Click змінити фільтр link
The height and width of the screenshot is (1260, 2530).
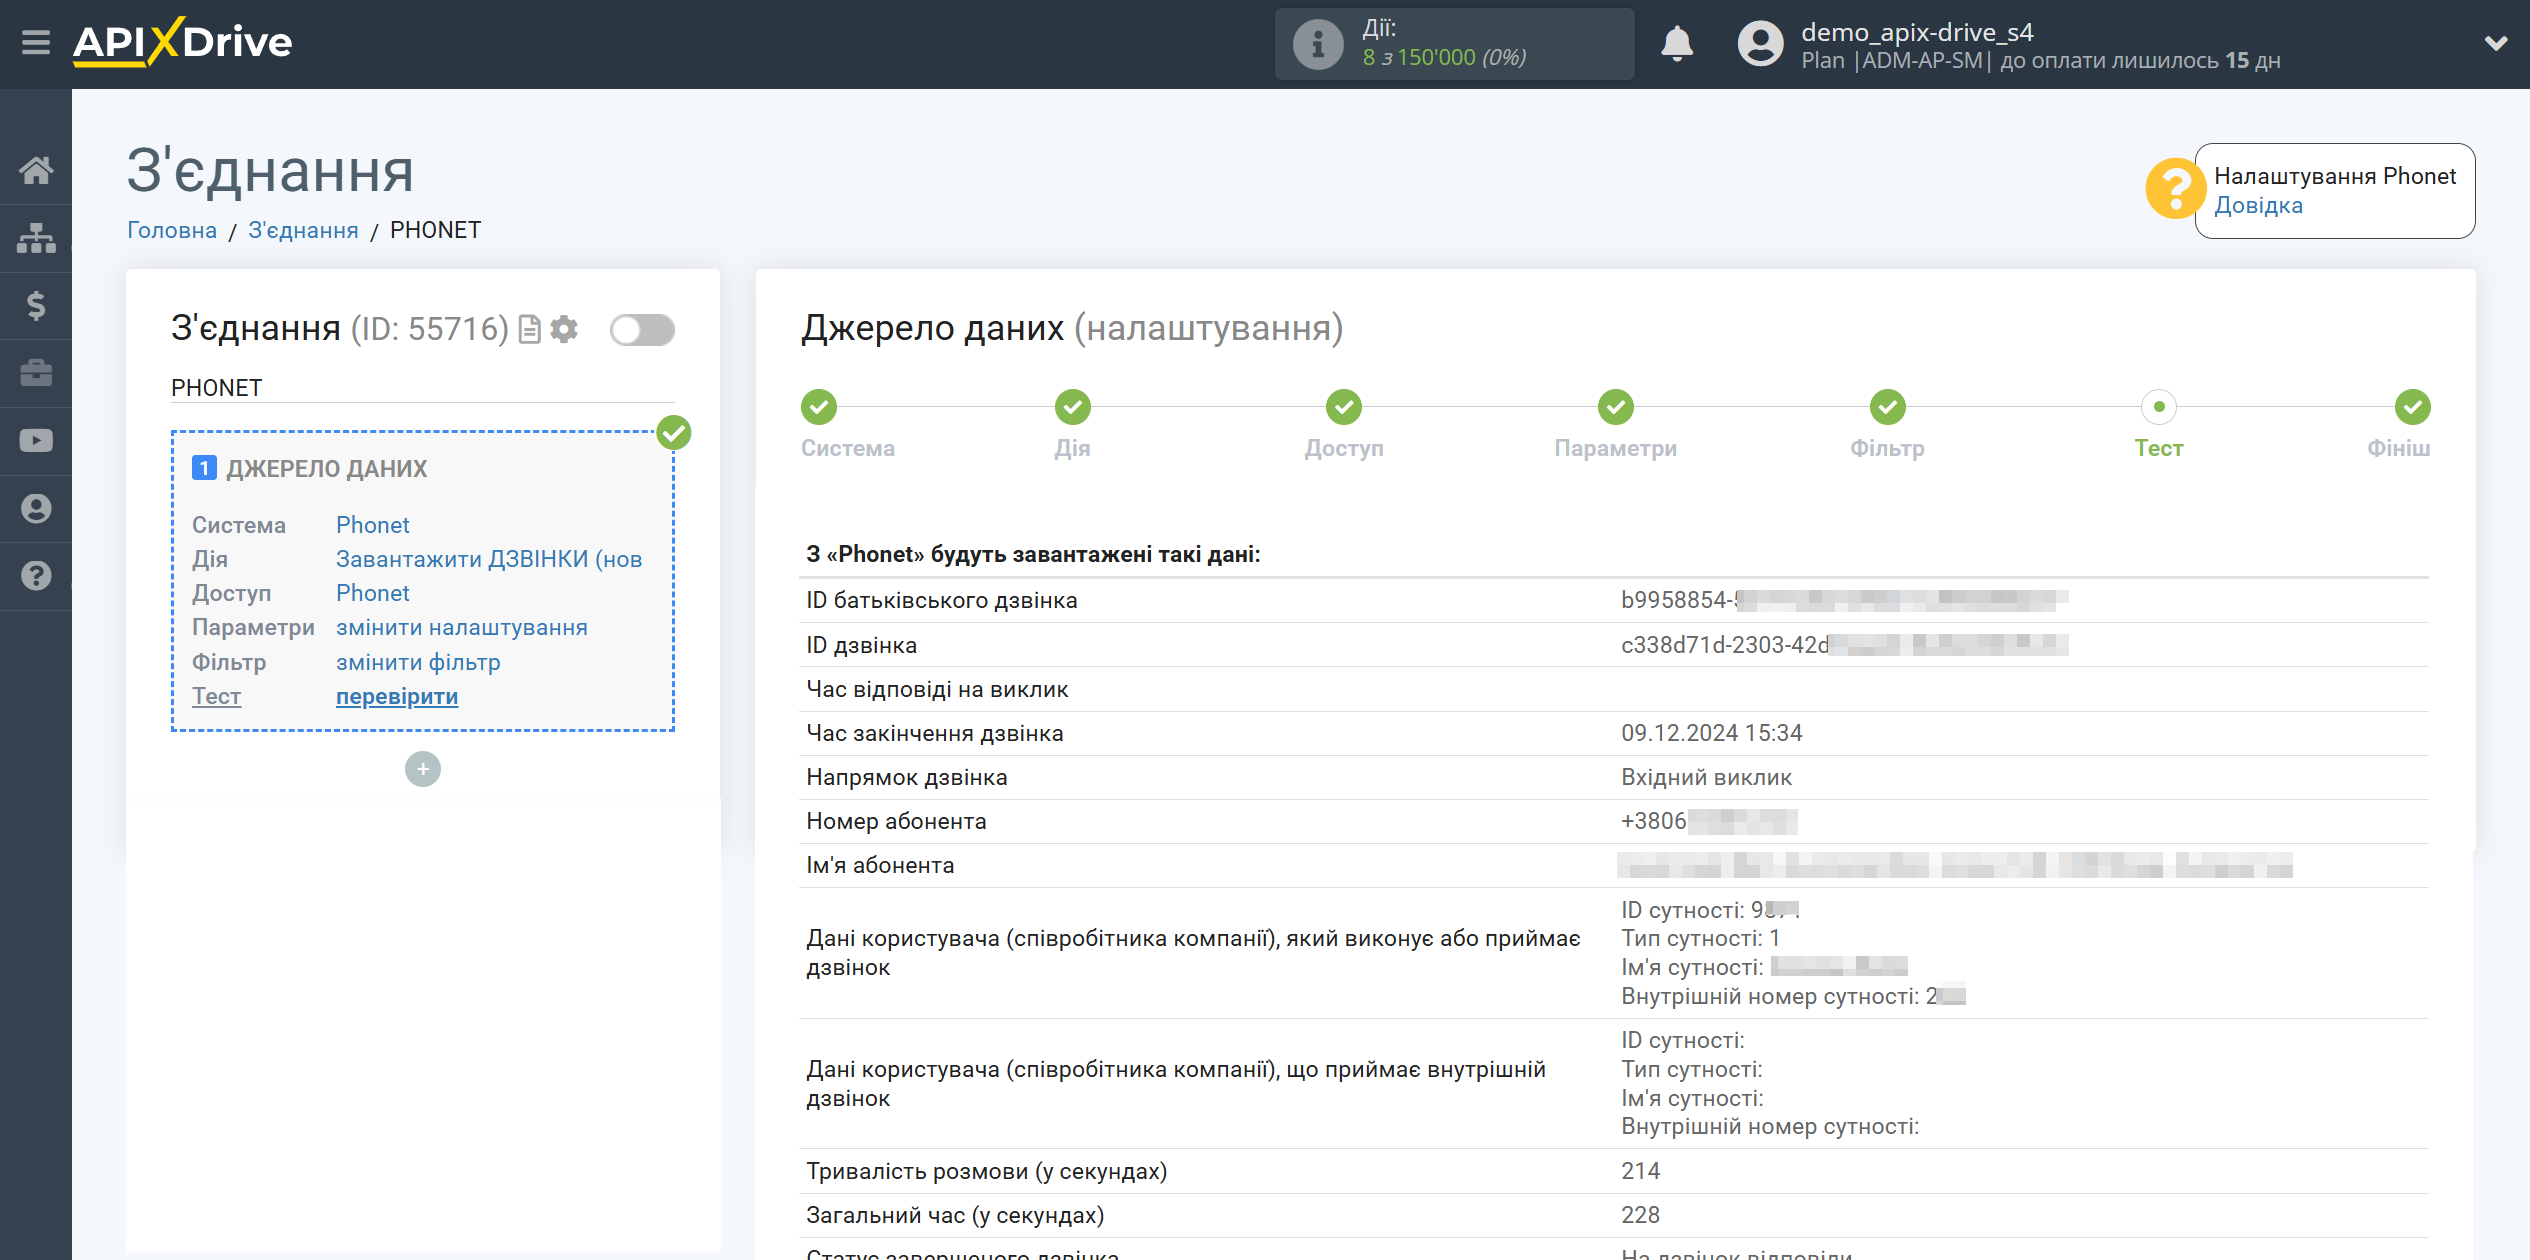pyautogui.click(x=418, y=662)
